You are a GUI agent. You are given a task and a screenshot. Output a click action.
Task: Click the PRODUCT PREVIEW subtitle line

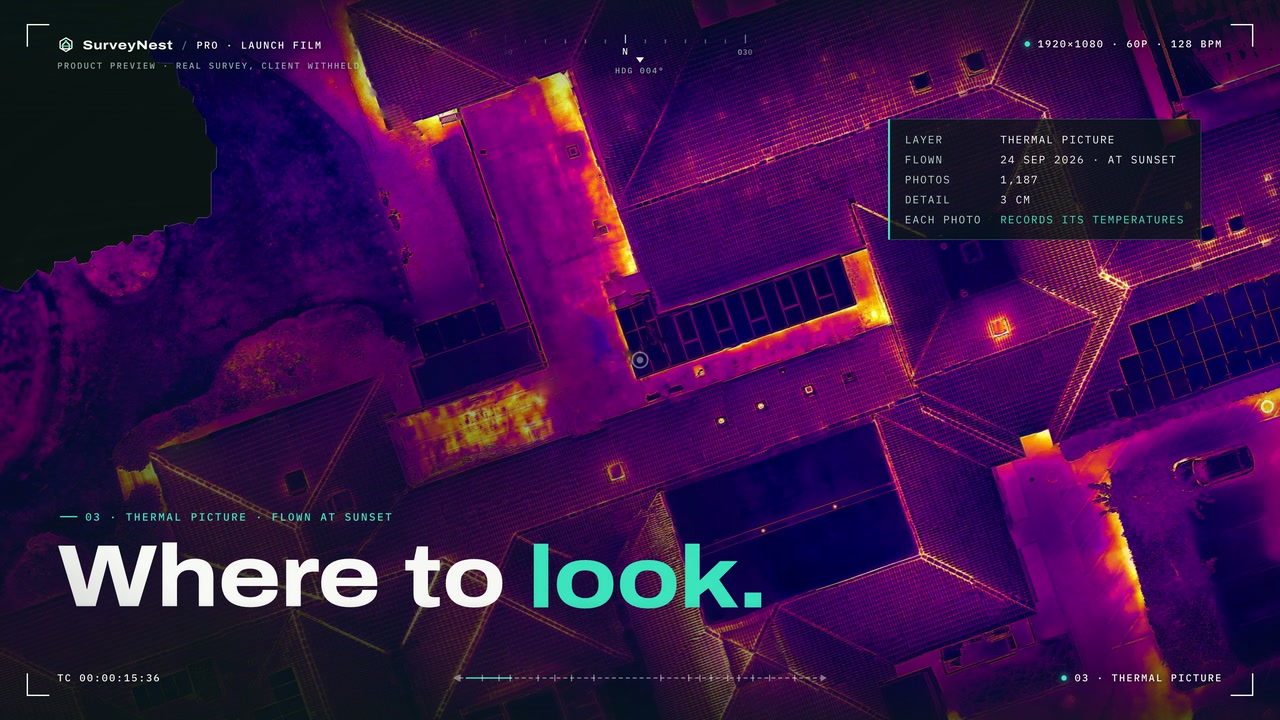click(x=207, y=66)
